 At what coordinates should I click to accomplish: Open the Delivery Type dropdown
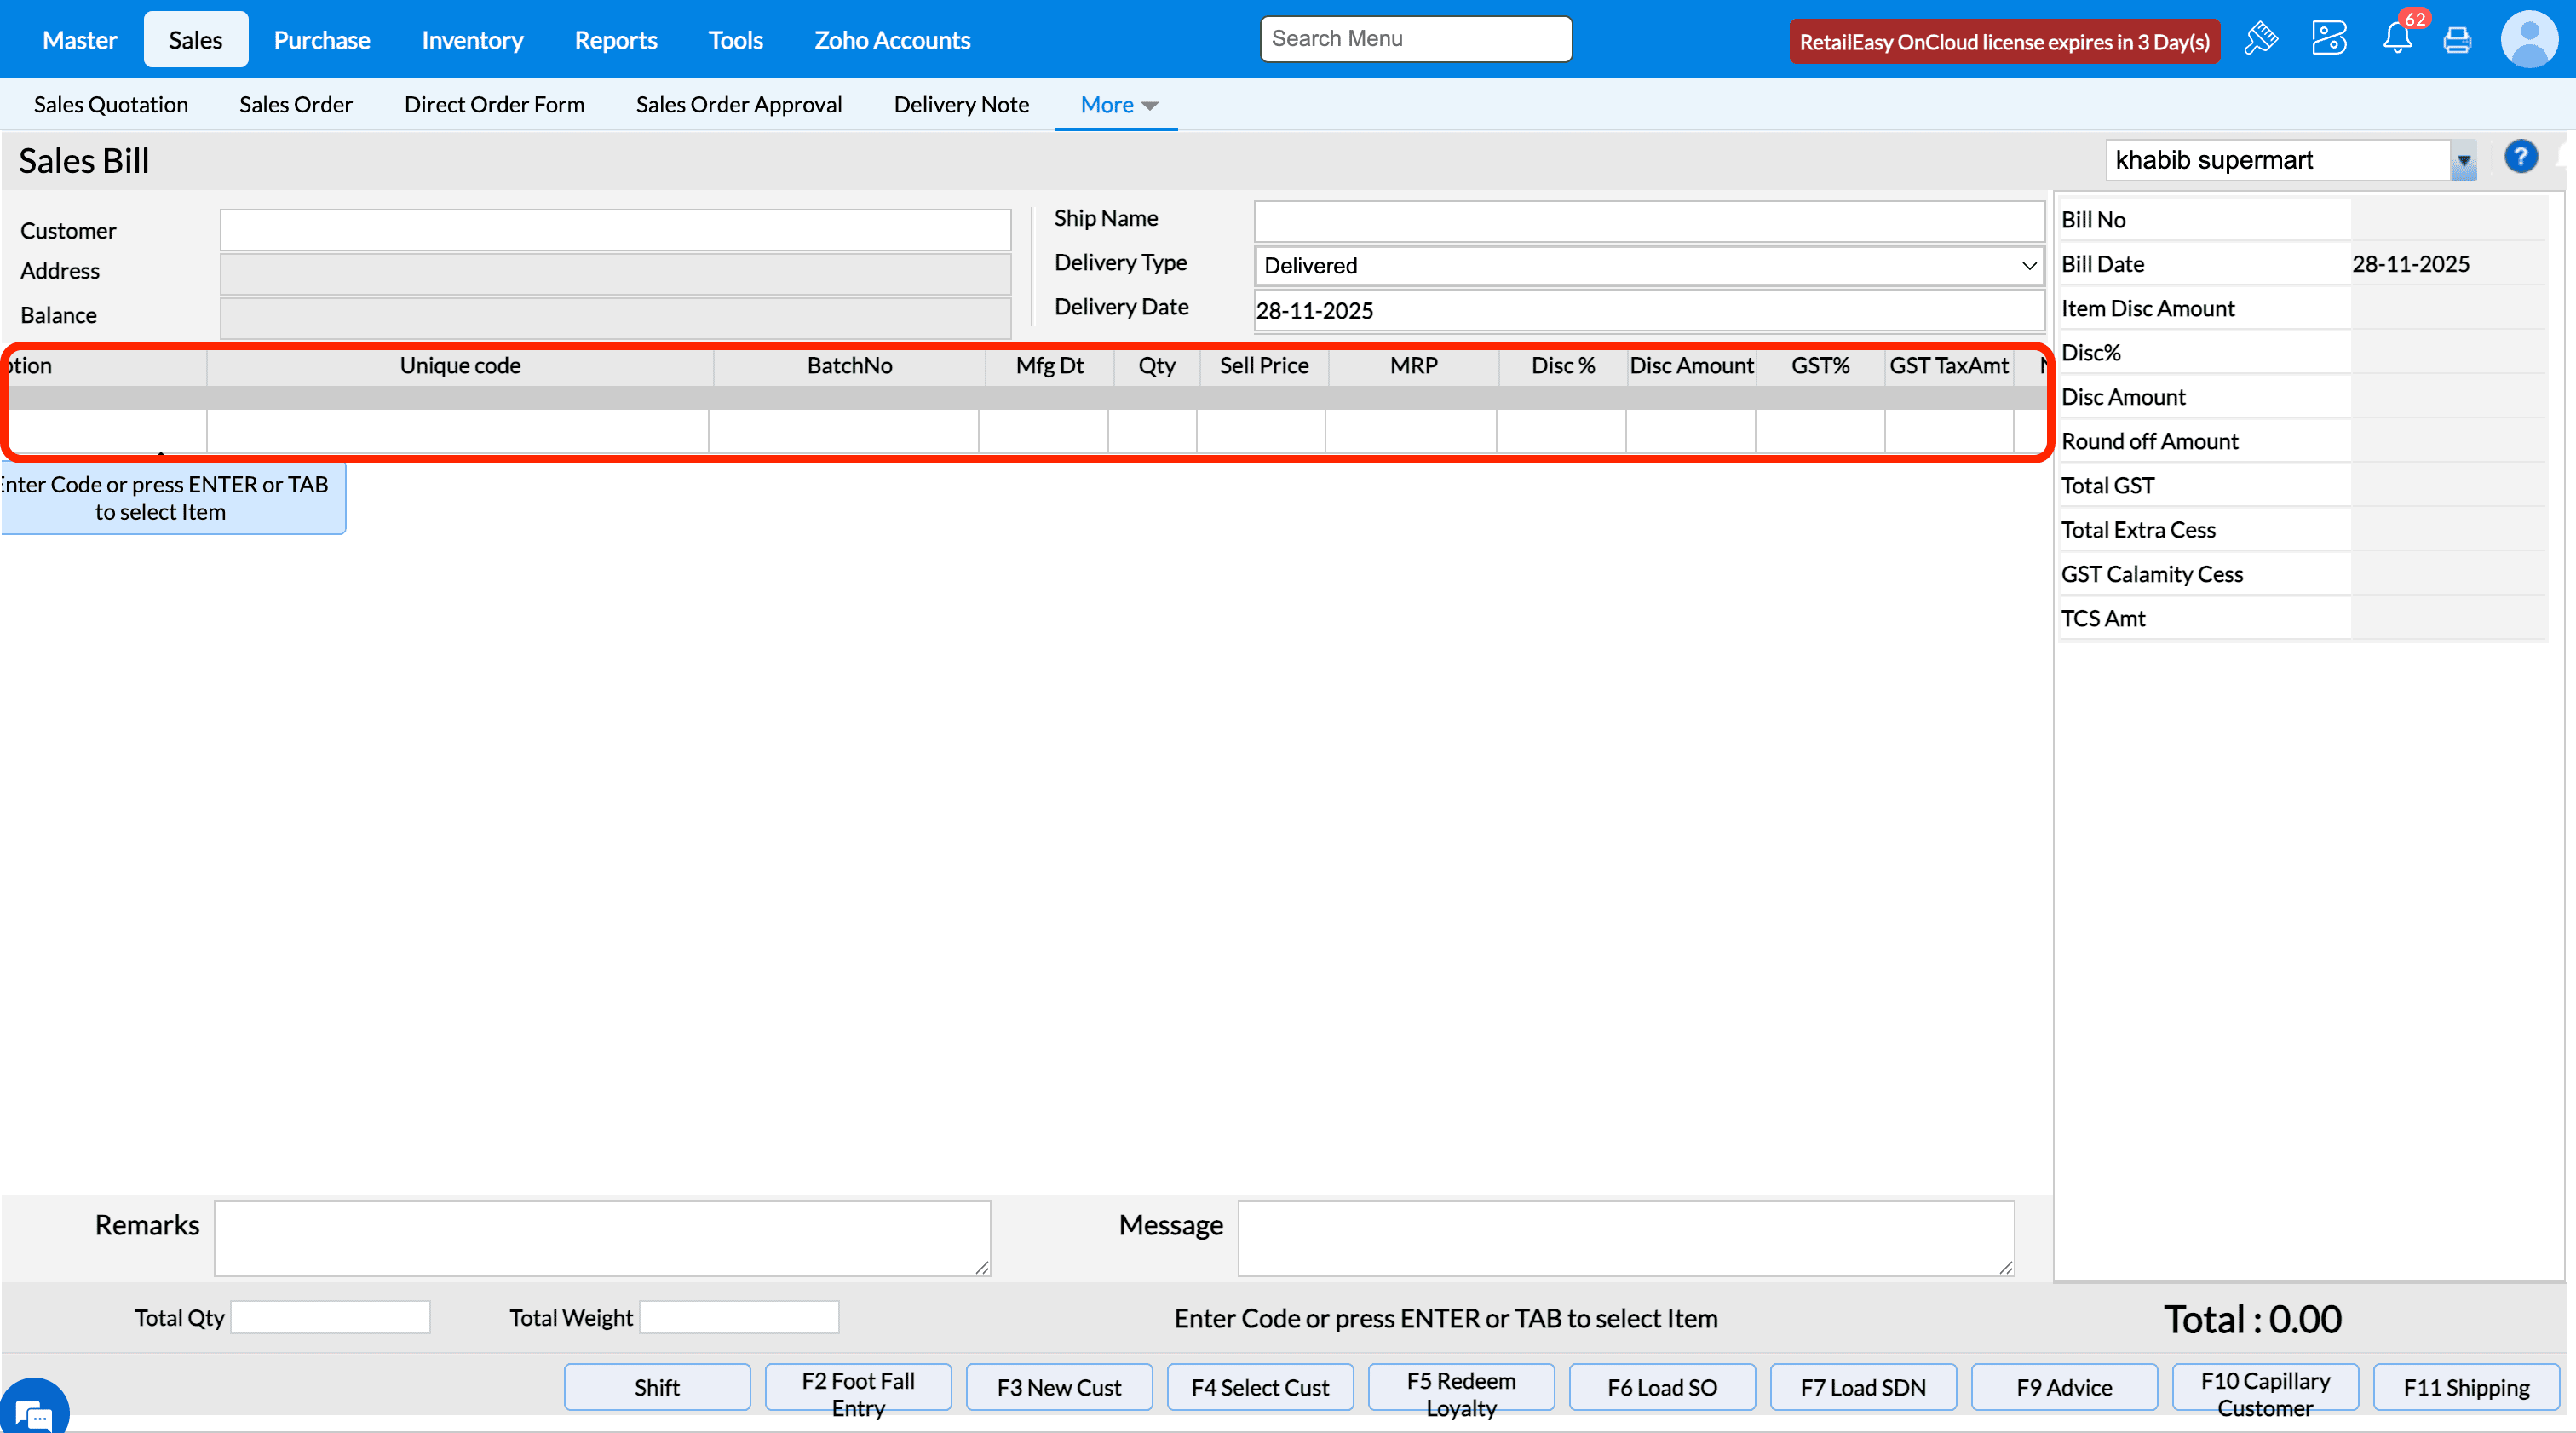pyautogui.click(x=1648, y=266)
